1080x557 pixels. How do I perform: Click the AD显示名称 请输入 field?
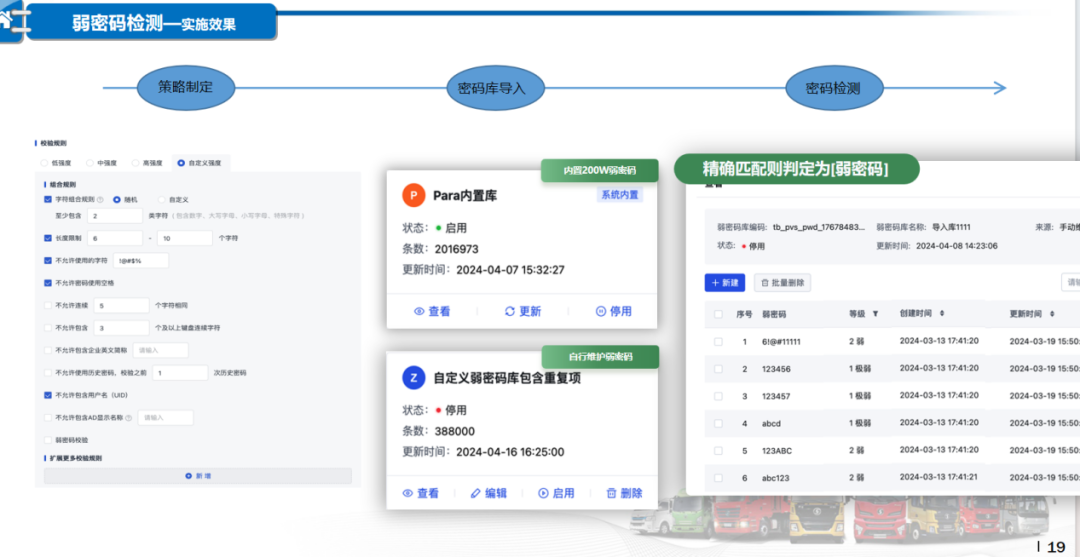(165, 418)
